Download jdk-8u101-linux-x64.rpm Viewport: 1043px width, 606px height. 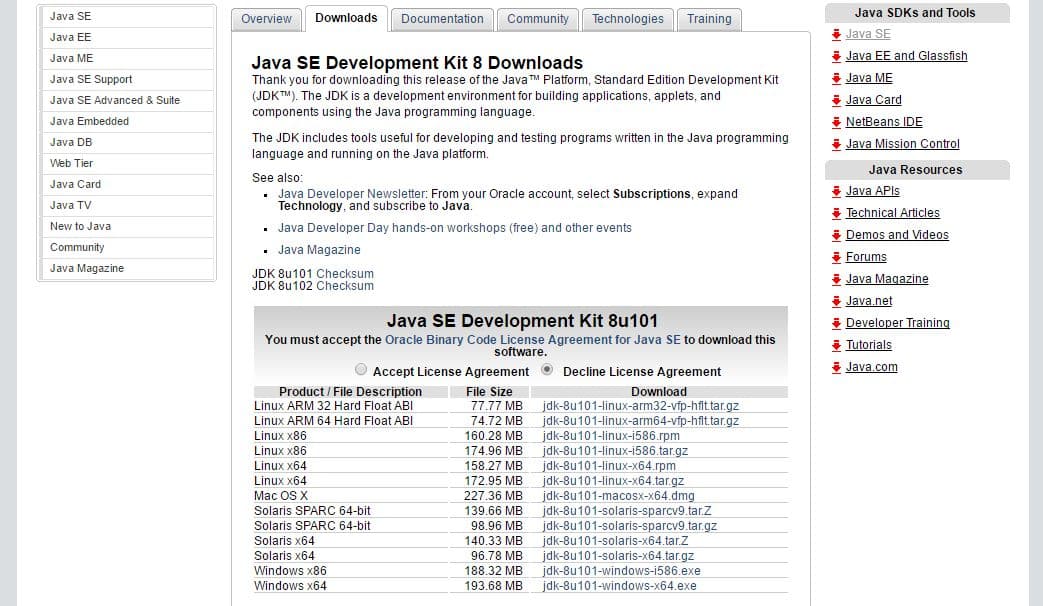coord(609,466)
